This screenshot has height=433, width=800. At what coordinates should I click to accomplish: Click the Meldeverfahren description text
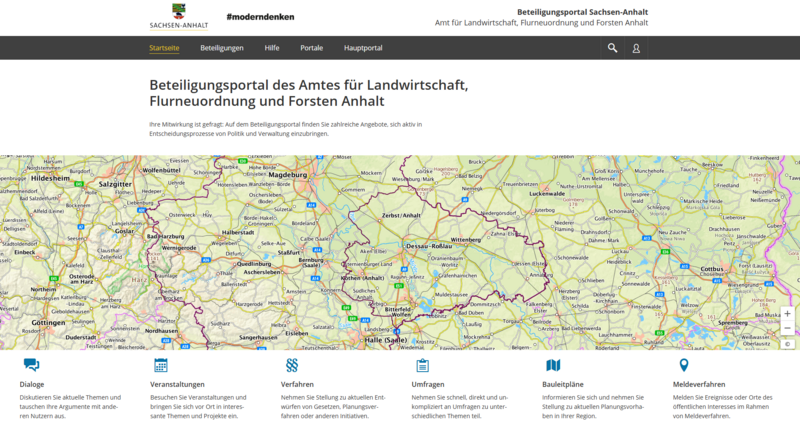click(722, 406)
